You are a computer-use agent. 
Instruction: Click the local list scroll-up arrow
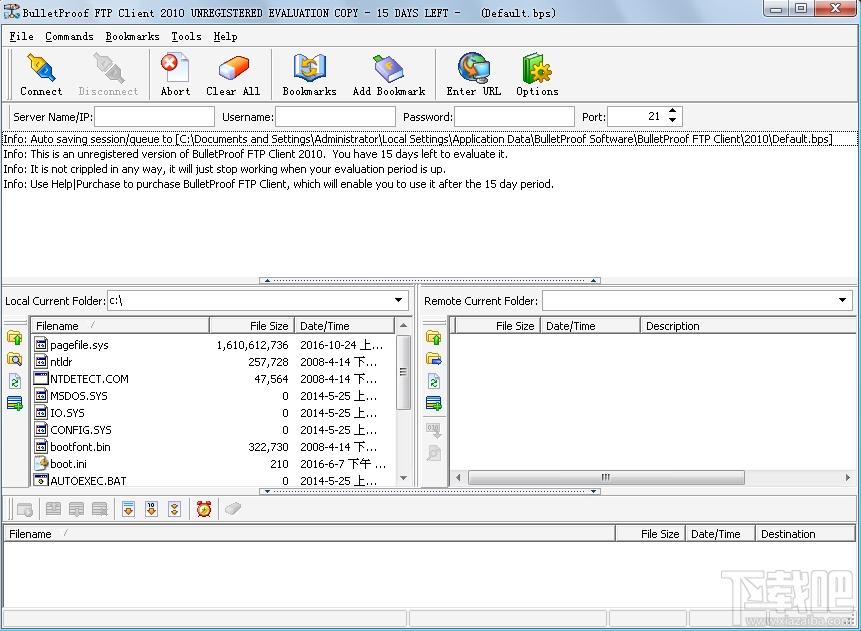click(x=404, y=326)
